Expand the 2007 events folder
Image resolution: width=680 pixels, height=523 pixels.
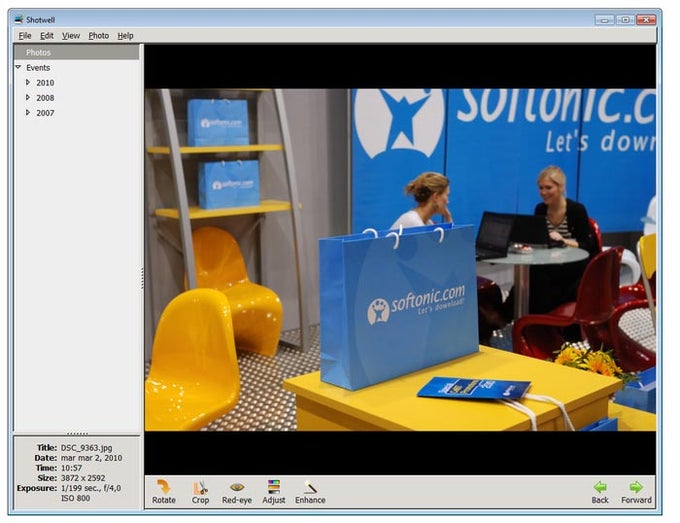28,113
